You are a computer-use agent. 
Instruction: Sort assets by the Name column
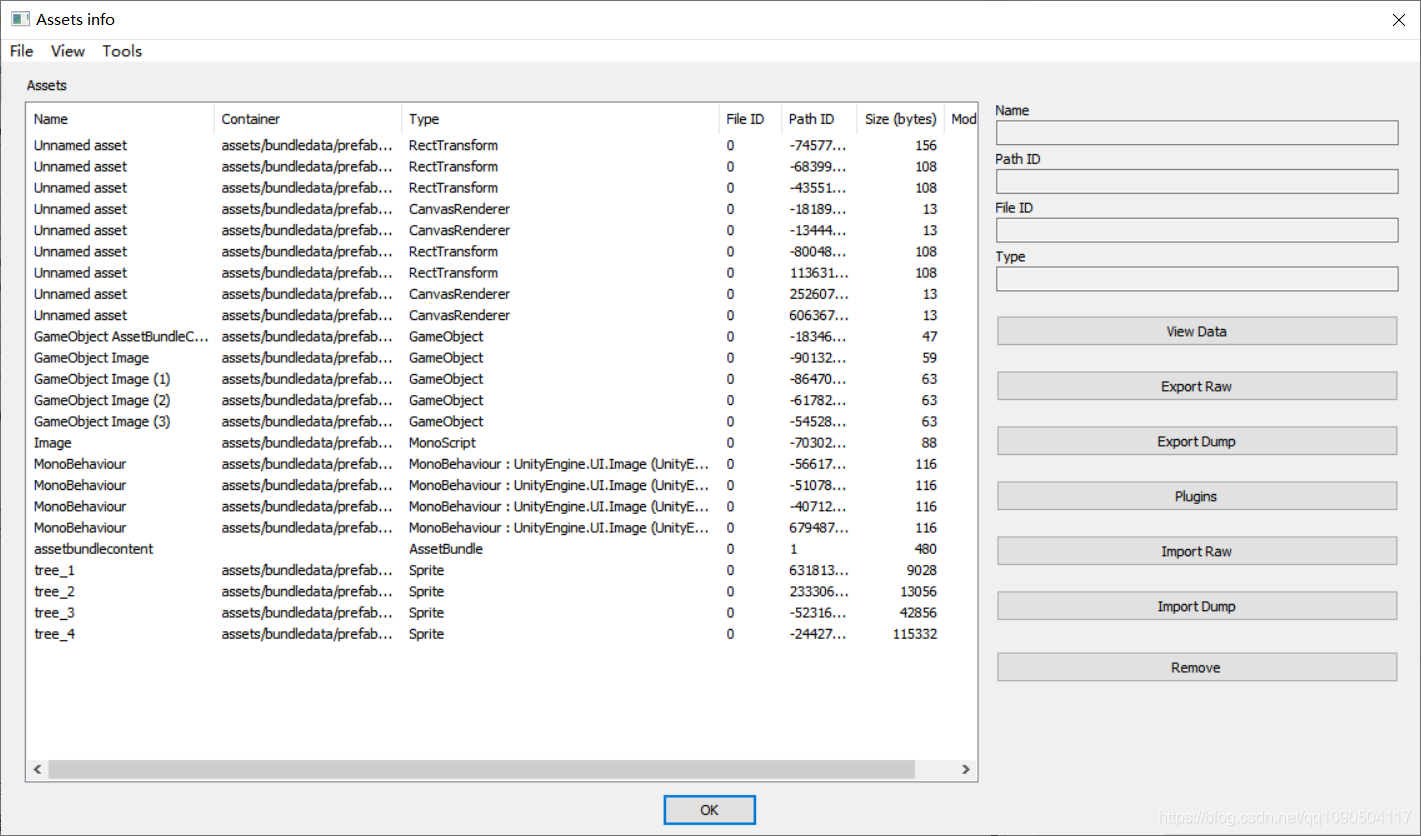point(51,118)
